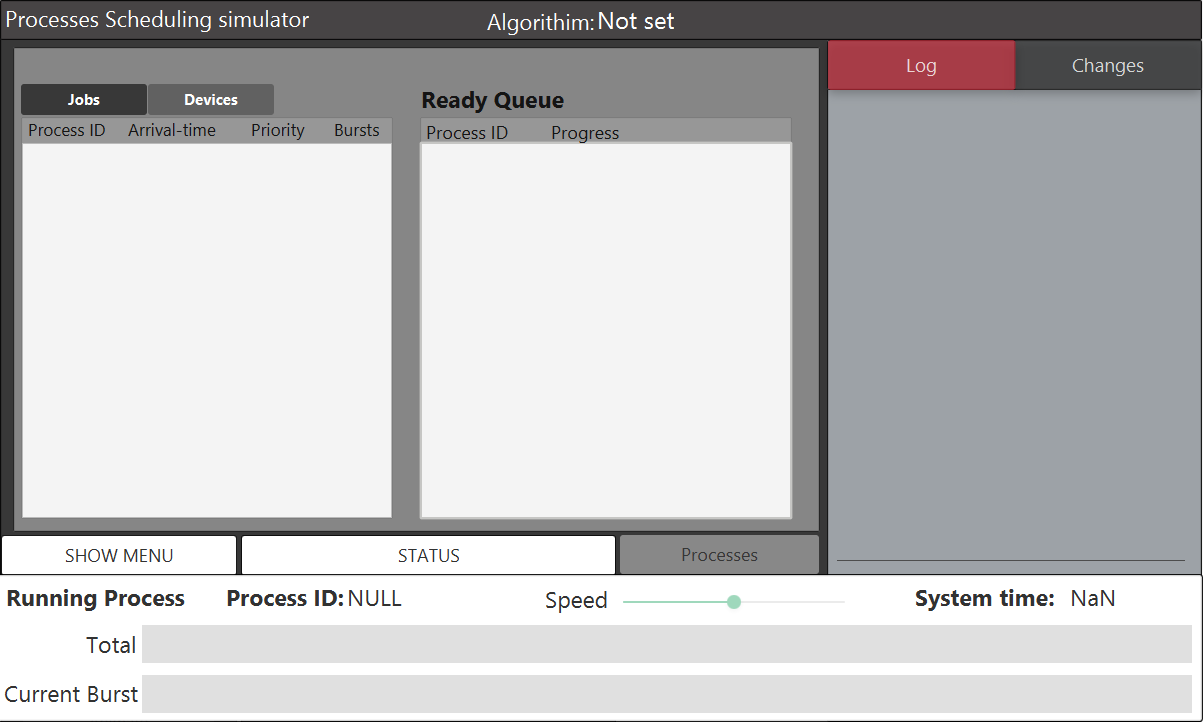The image size is (1203, 722).
Task: Click the Total progress bar
Action: click(666, 645)
